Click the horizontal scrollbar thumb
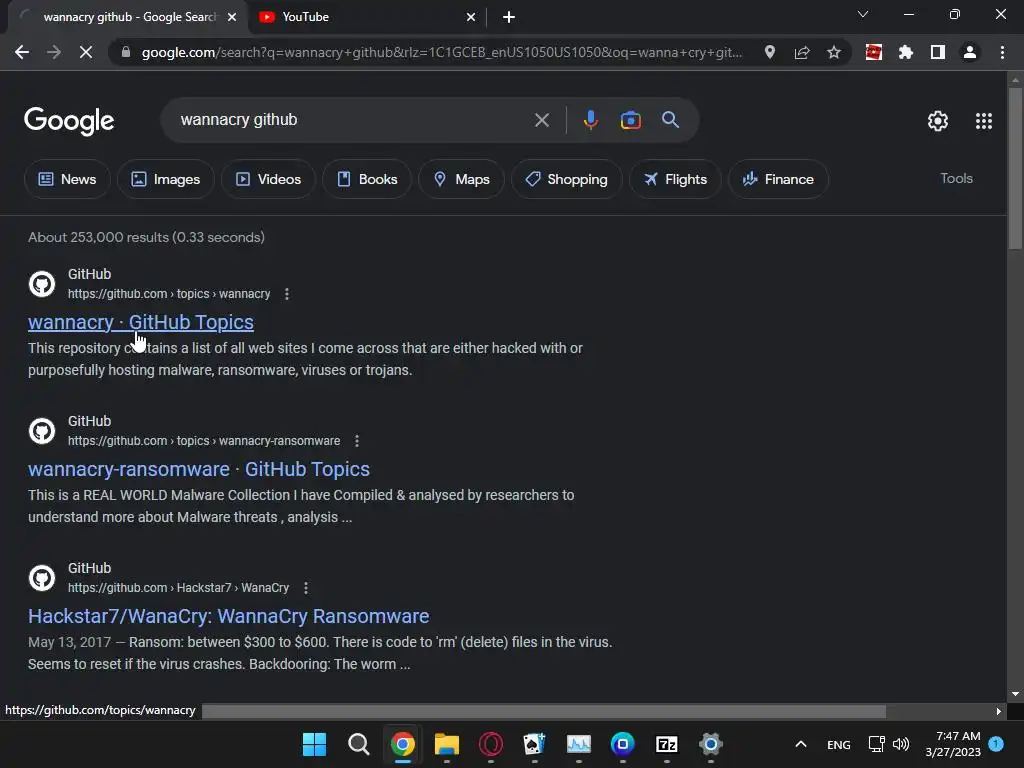 pyautogui.click(x=544, y=711)
